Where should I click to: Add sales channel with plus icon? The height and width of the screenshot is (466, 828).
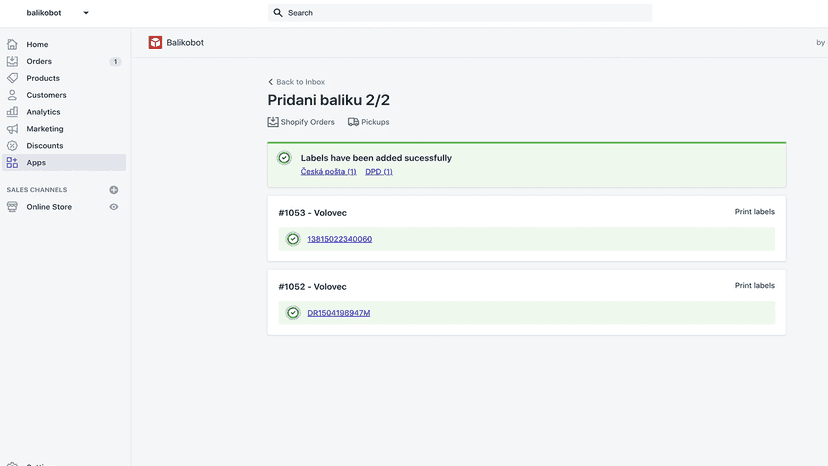coord(114,190)
